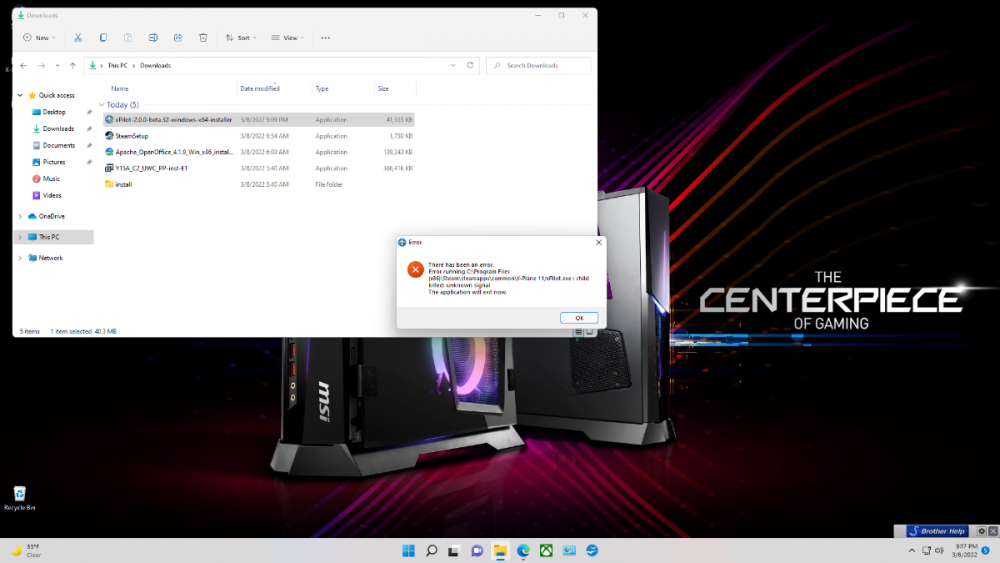Open the See more ellipsis menu

point(325,38)
